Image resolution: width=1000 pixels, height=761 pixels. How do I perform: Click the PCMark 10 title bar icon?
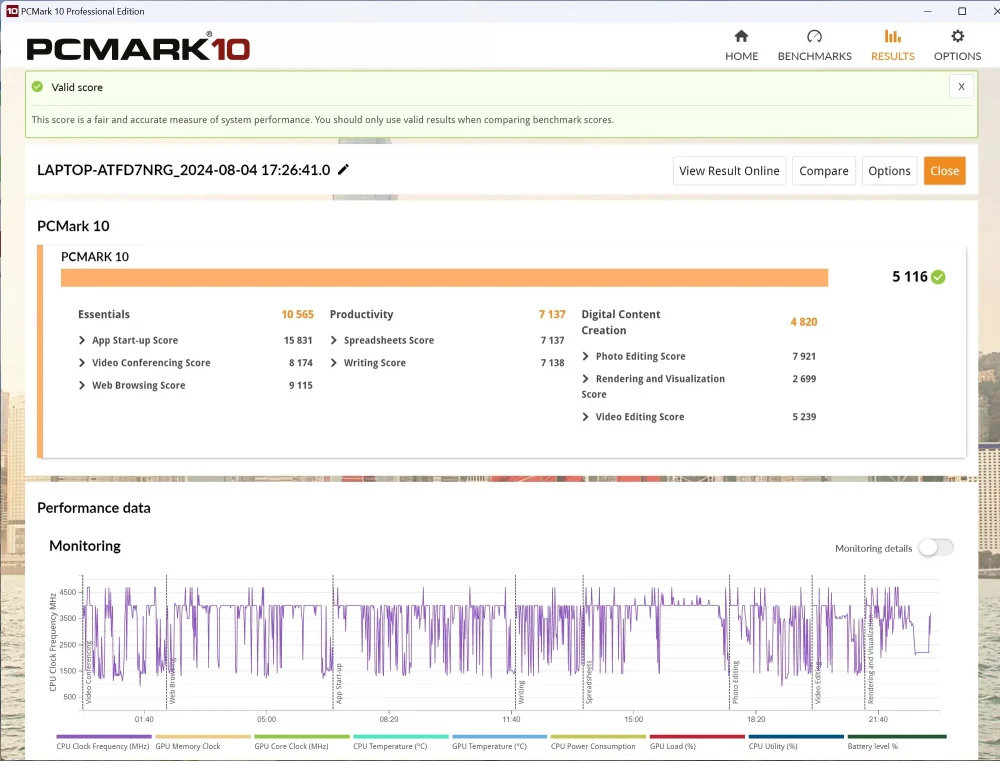[11, 11]
